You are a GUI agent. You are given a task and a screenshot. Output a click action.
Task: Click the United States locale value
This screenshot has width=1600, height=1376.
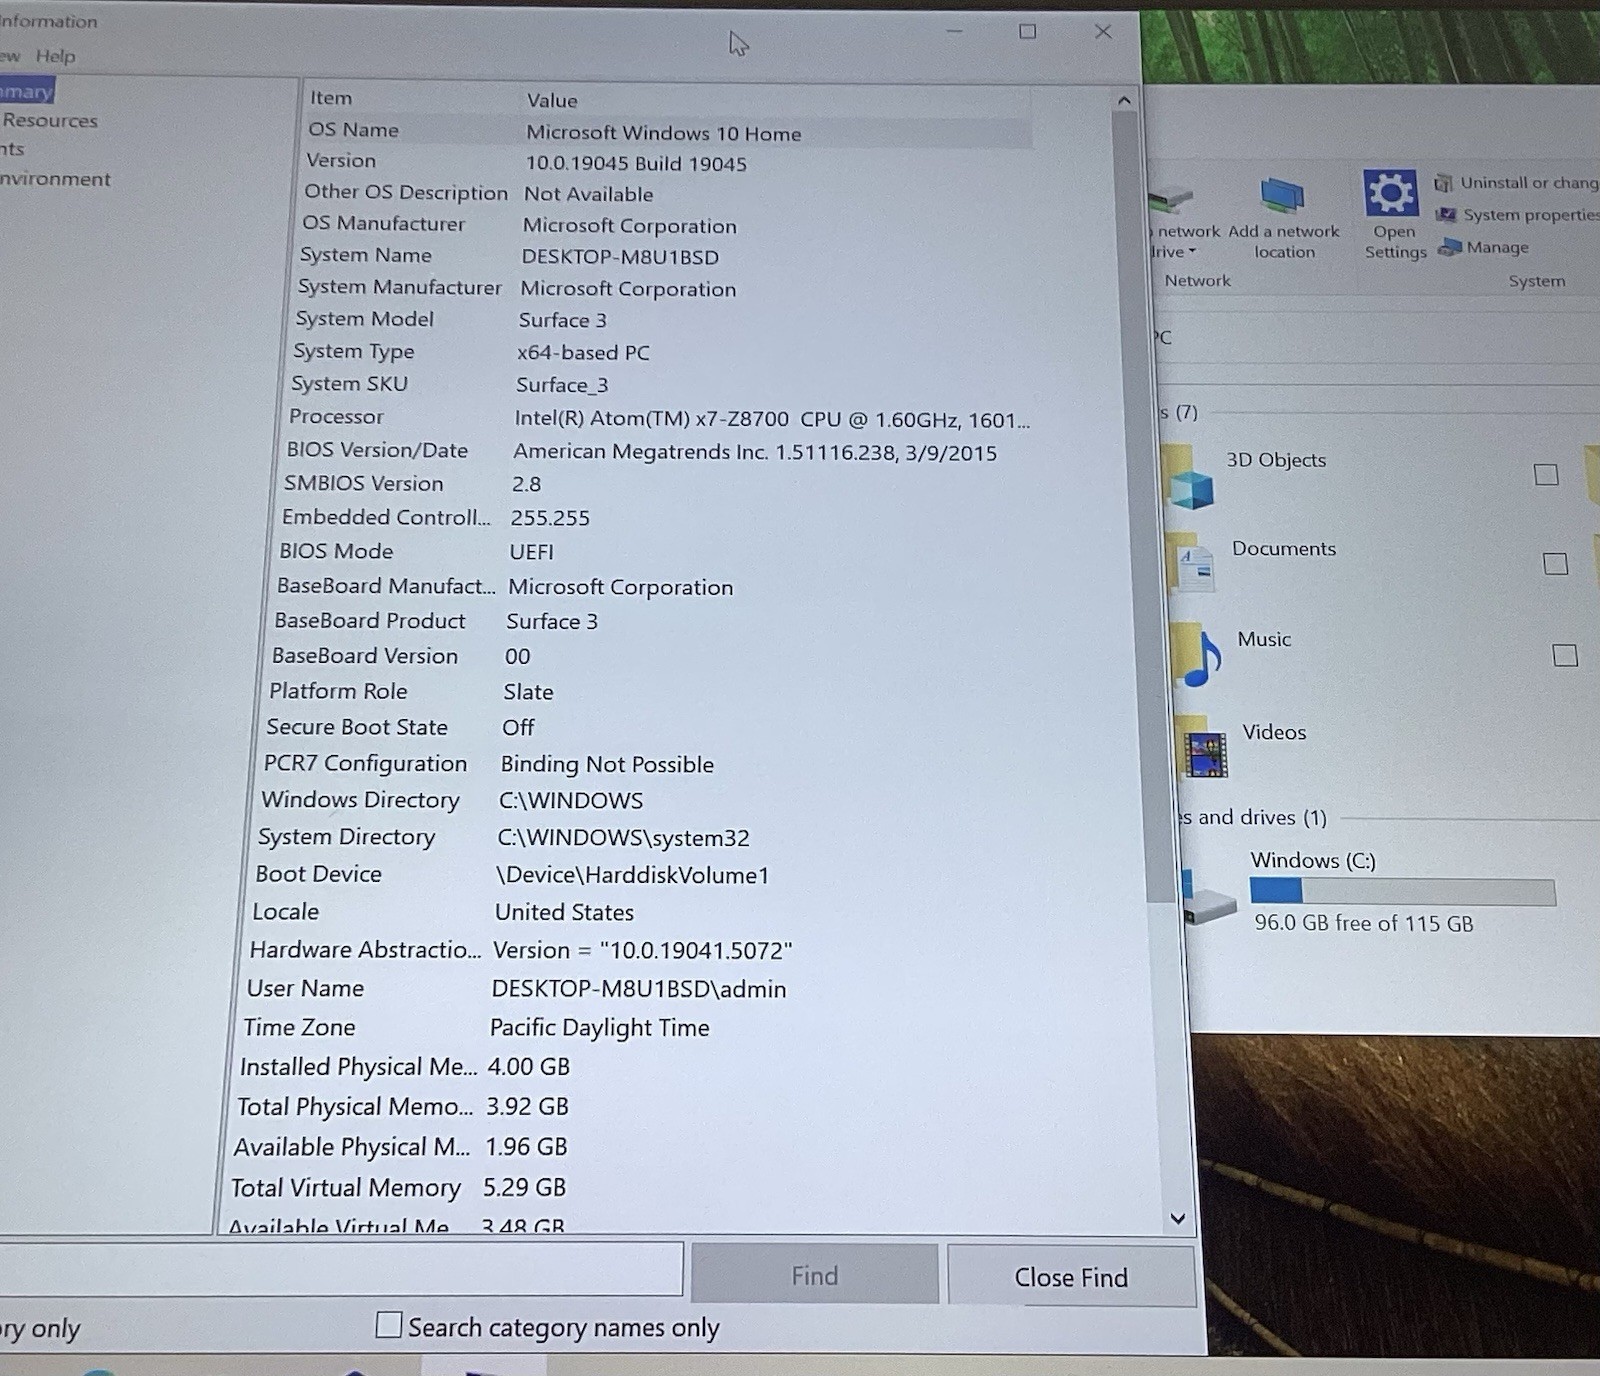(x=564, y=912)
